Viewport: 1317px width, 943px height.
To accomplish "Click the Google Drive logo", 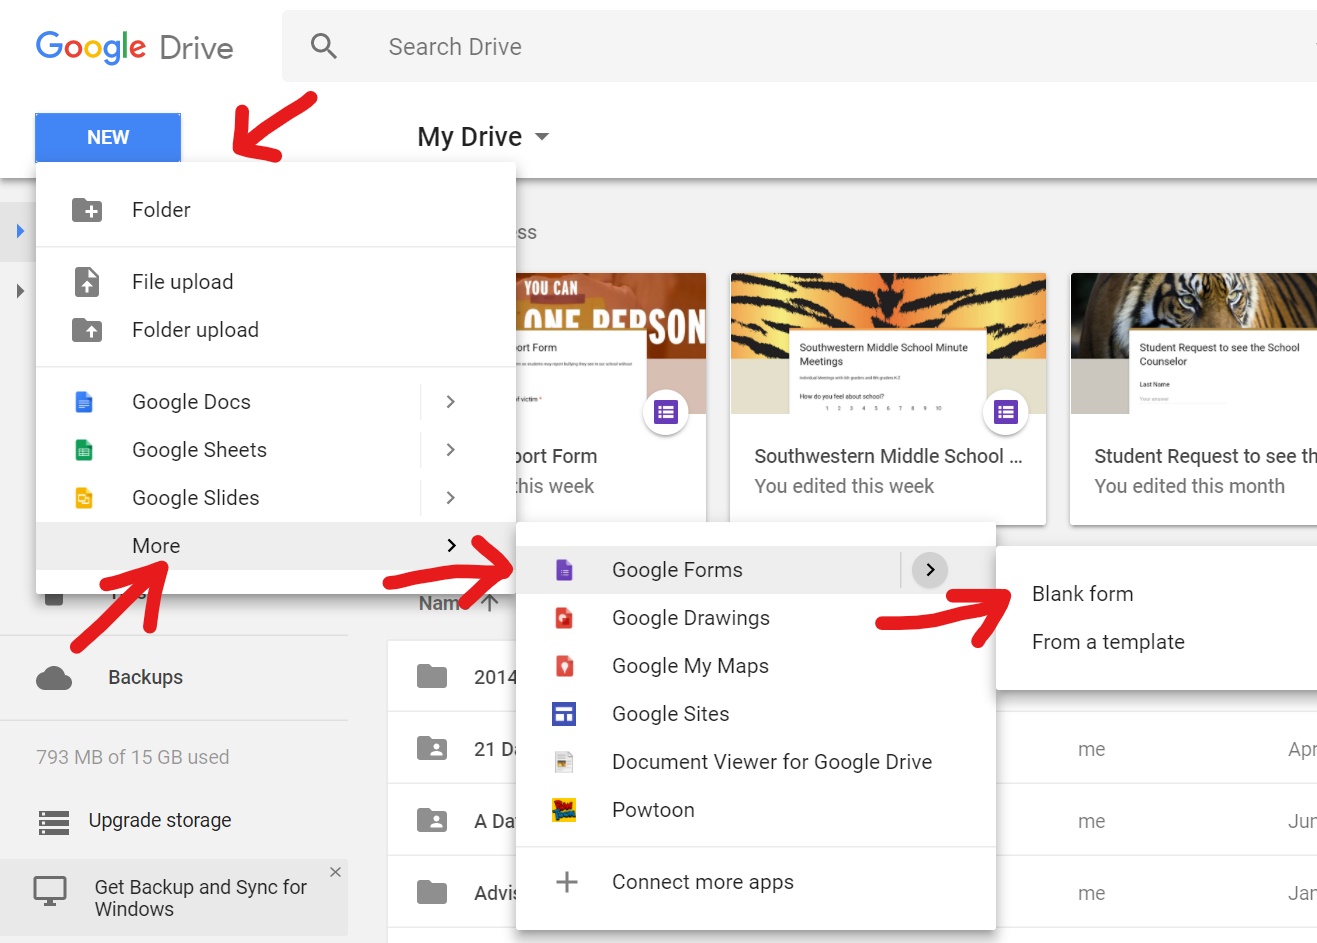I will 134,47.
